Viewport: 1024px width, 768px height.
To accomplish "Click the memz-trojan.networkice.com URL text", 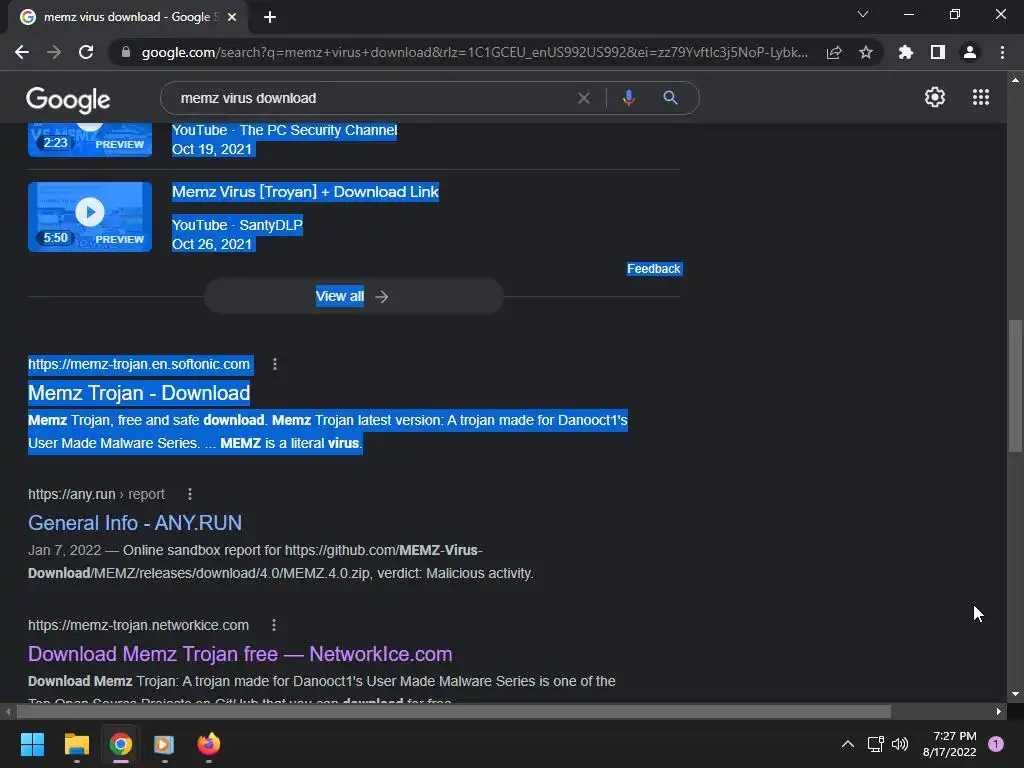I will click(x=138, y=625).
